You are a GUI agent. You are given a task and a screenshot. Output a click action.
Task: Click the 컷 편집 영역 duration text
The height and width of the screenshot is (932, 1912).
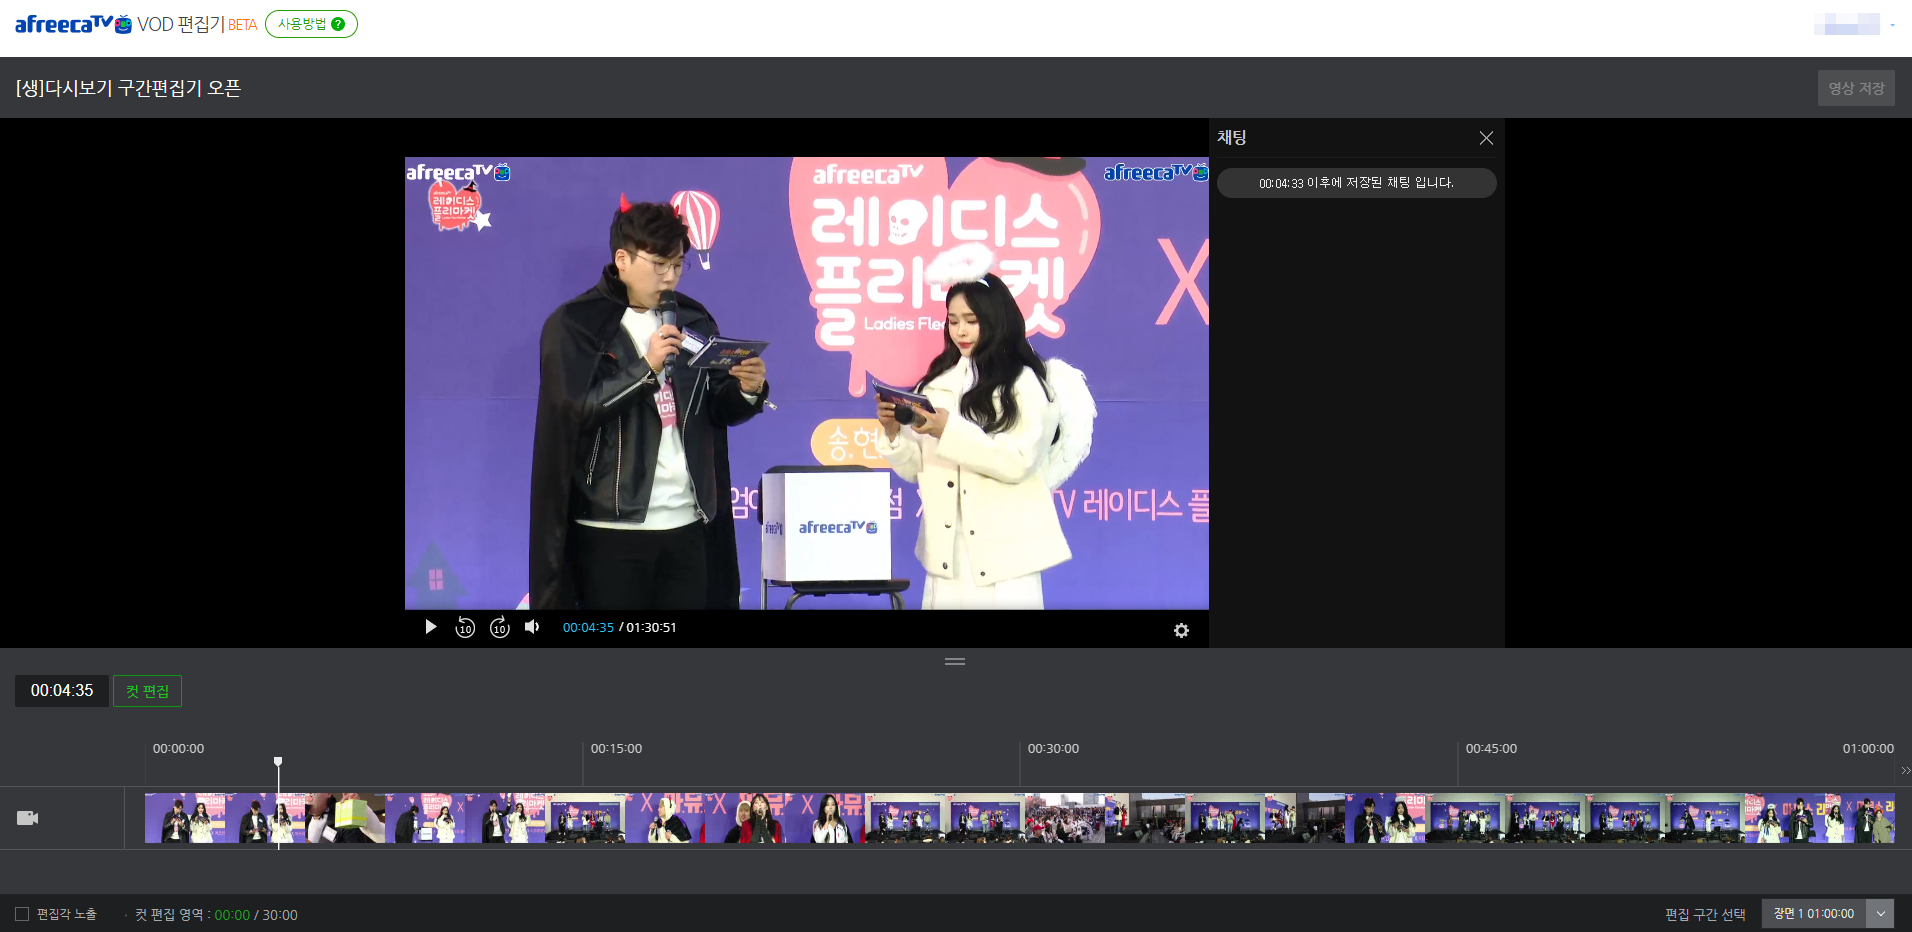(216, 915)
